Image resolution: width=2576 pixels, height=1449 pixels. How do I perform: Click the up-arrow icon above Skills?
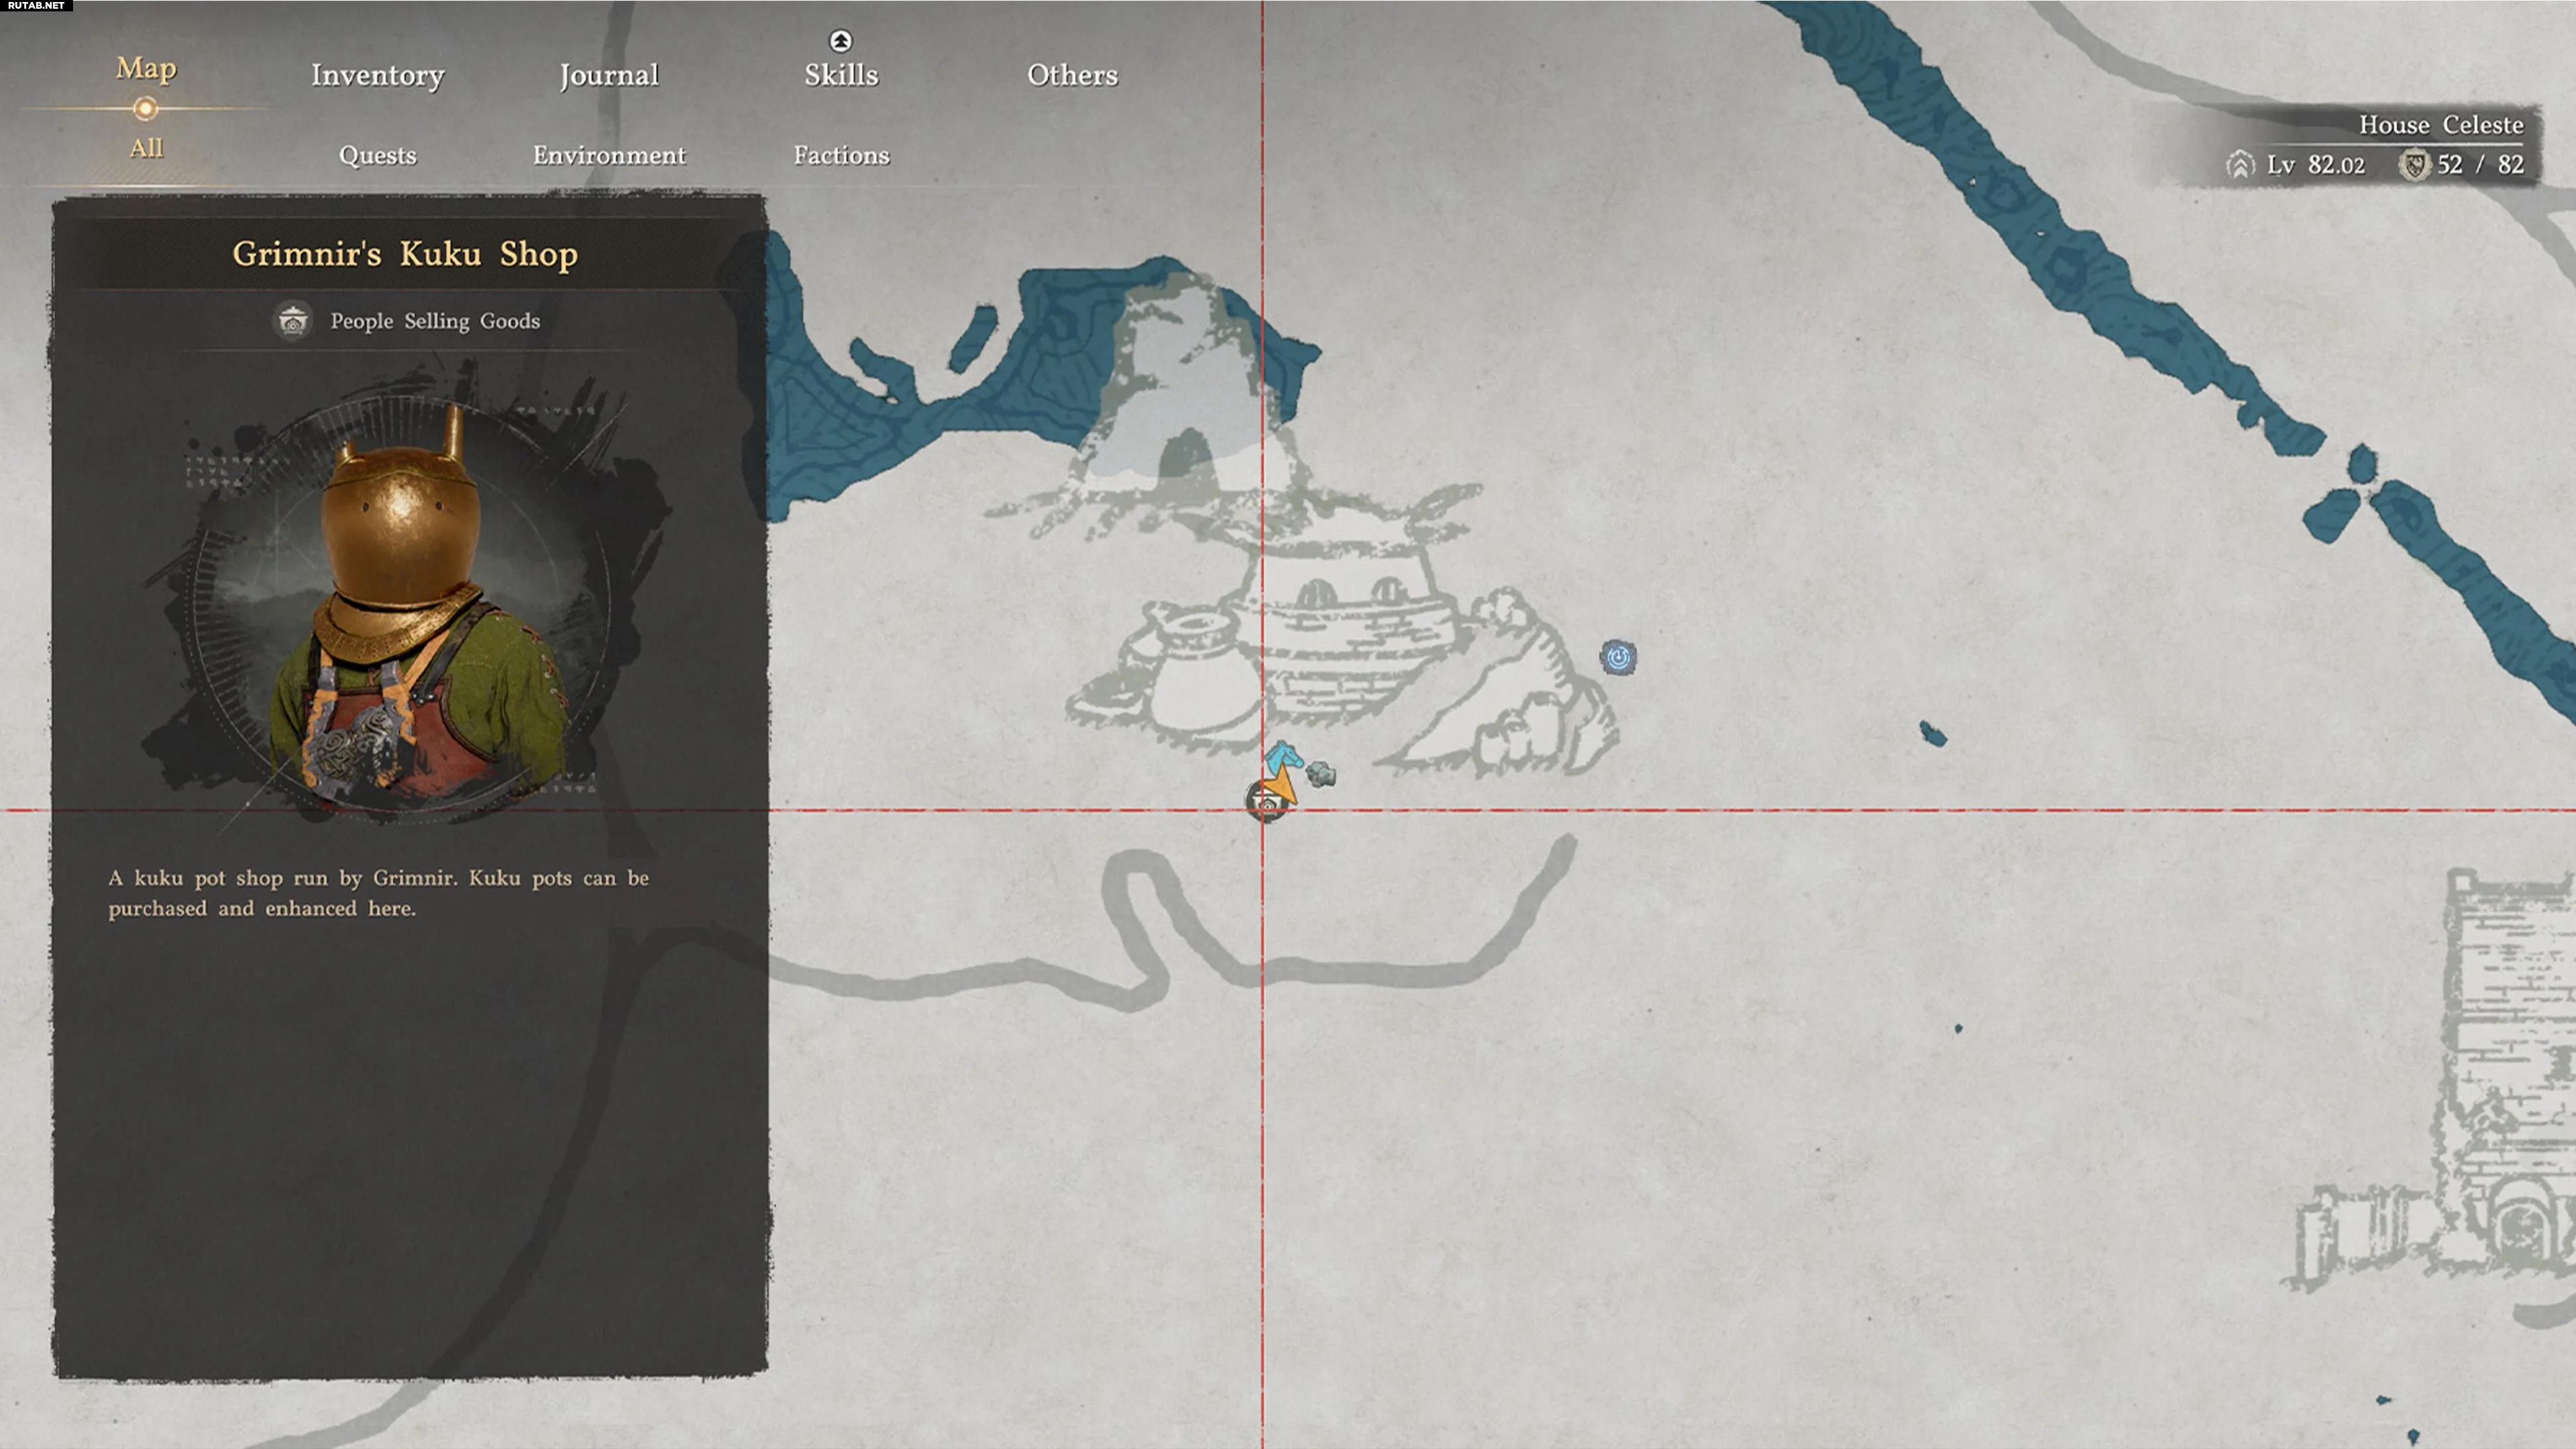[840, 41]
